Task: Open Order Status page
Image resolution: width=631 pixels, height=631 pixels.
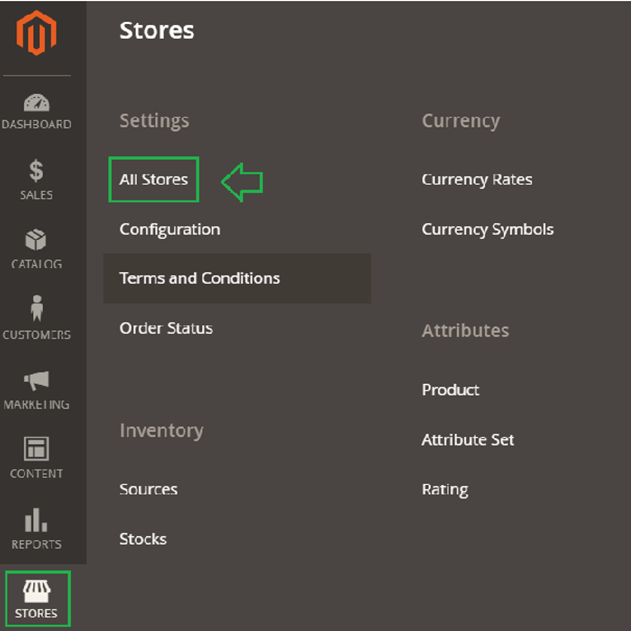Action: point(166,328)
